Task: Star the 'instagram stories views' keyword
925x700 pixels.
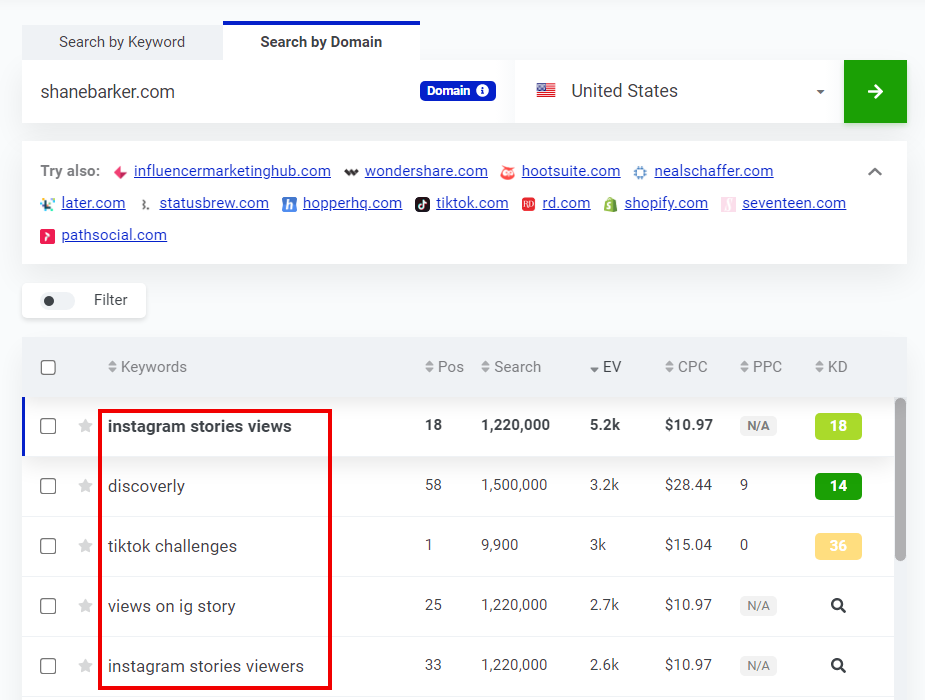Action: (x=86, y=426)
